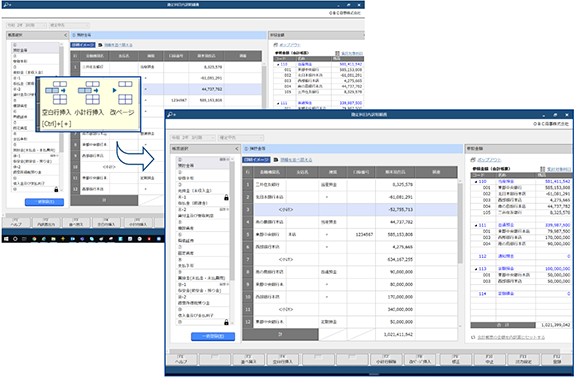Open the fiscal period dropdown in the front window

(x=193, y=138)
